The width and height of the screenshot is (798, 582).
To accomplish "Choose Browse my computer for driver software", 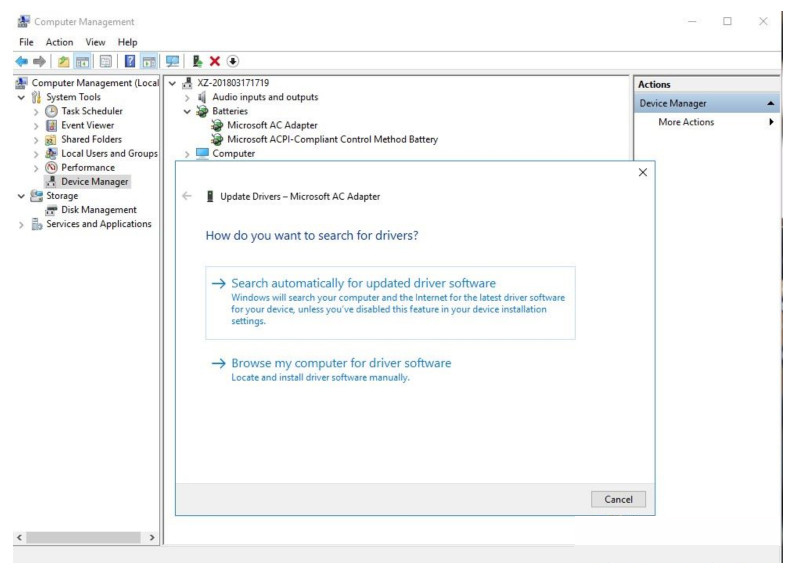I will pos(341,363).
